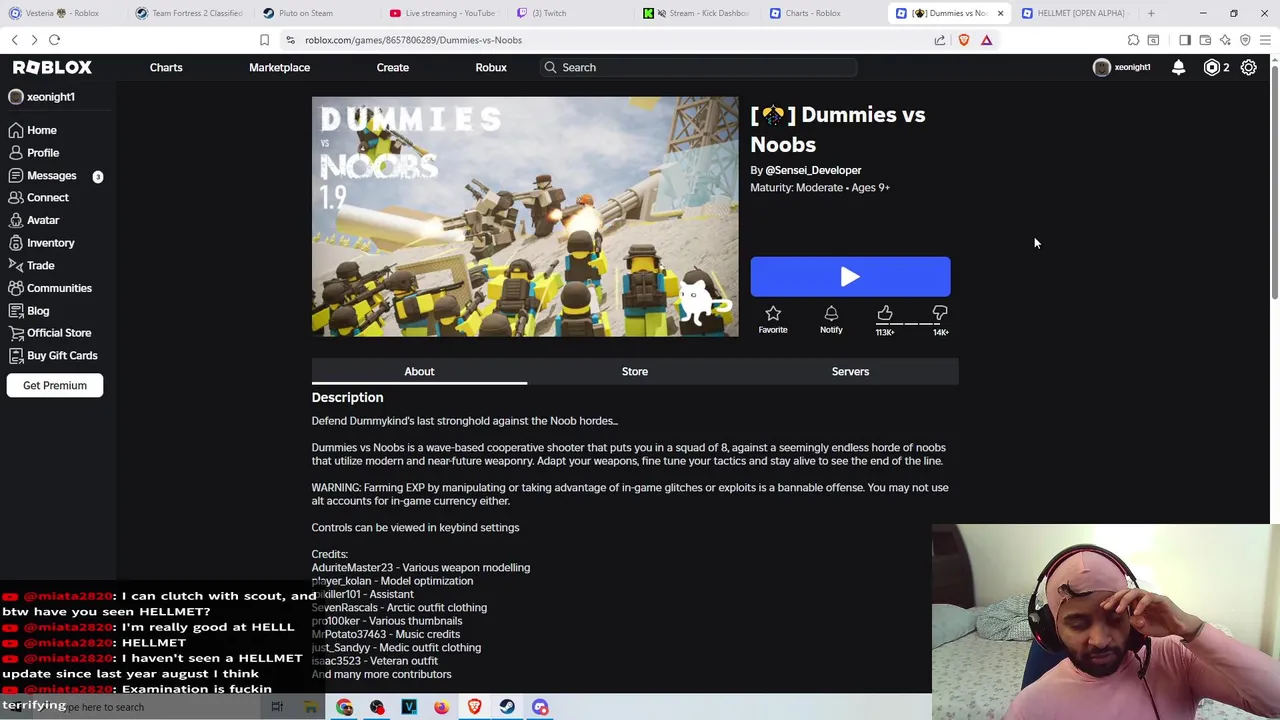Open the browser hamburger menu

coord(1265,40)
